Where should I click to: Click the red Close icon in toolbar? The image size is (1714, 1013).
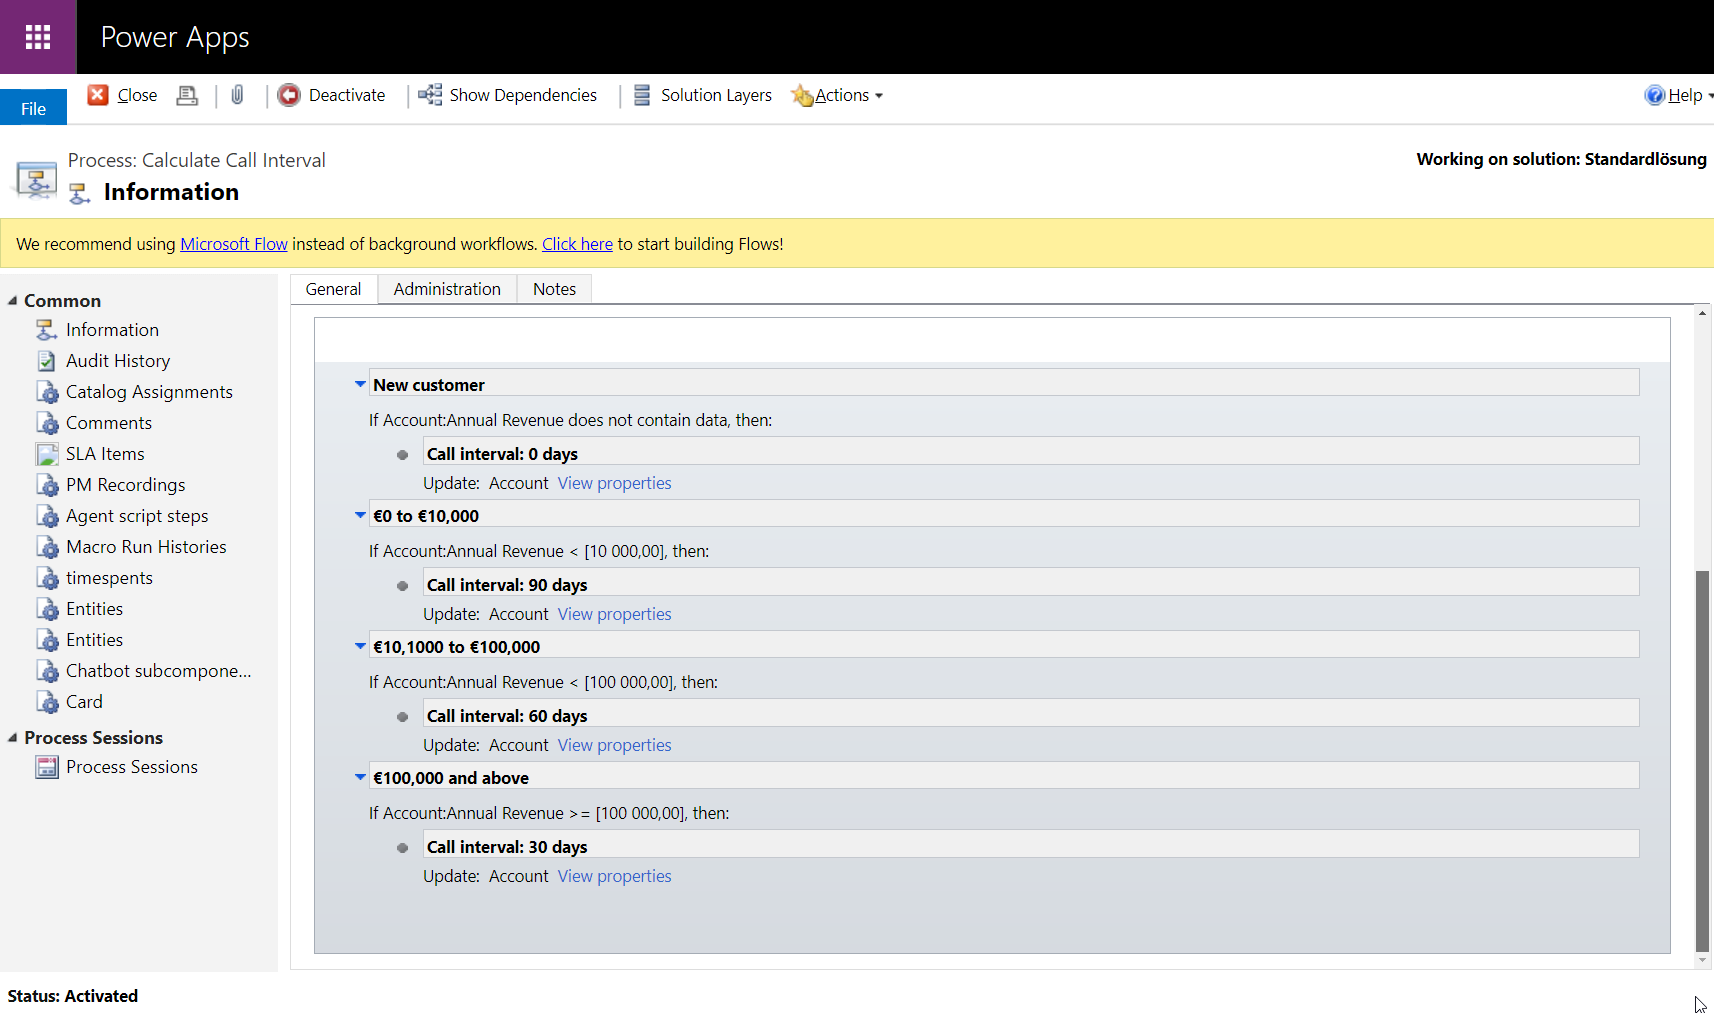(x=98, y=95)
